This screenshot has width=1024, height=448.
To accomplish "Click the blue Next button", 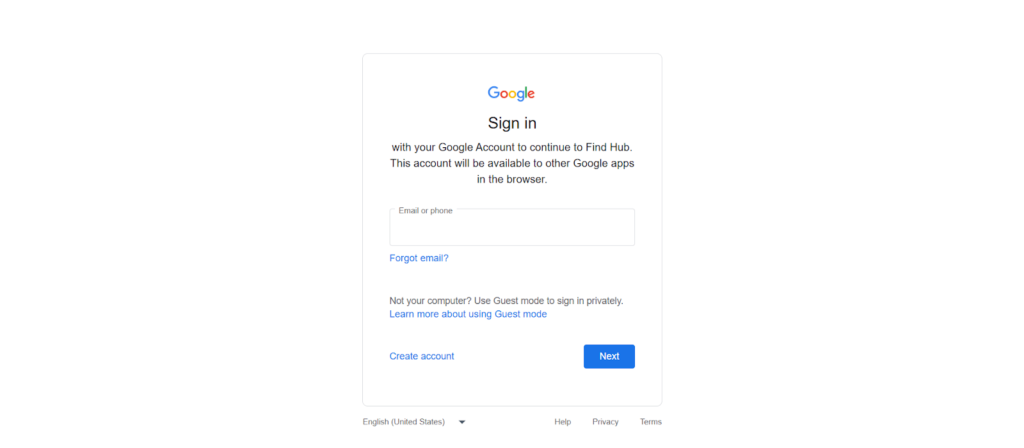I will click(x=609, y=357).
